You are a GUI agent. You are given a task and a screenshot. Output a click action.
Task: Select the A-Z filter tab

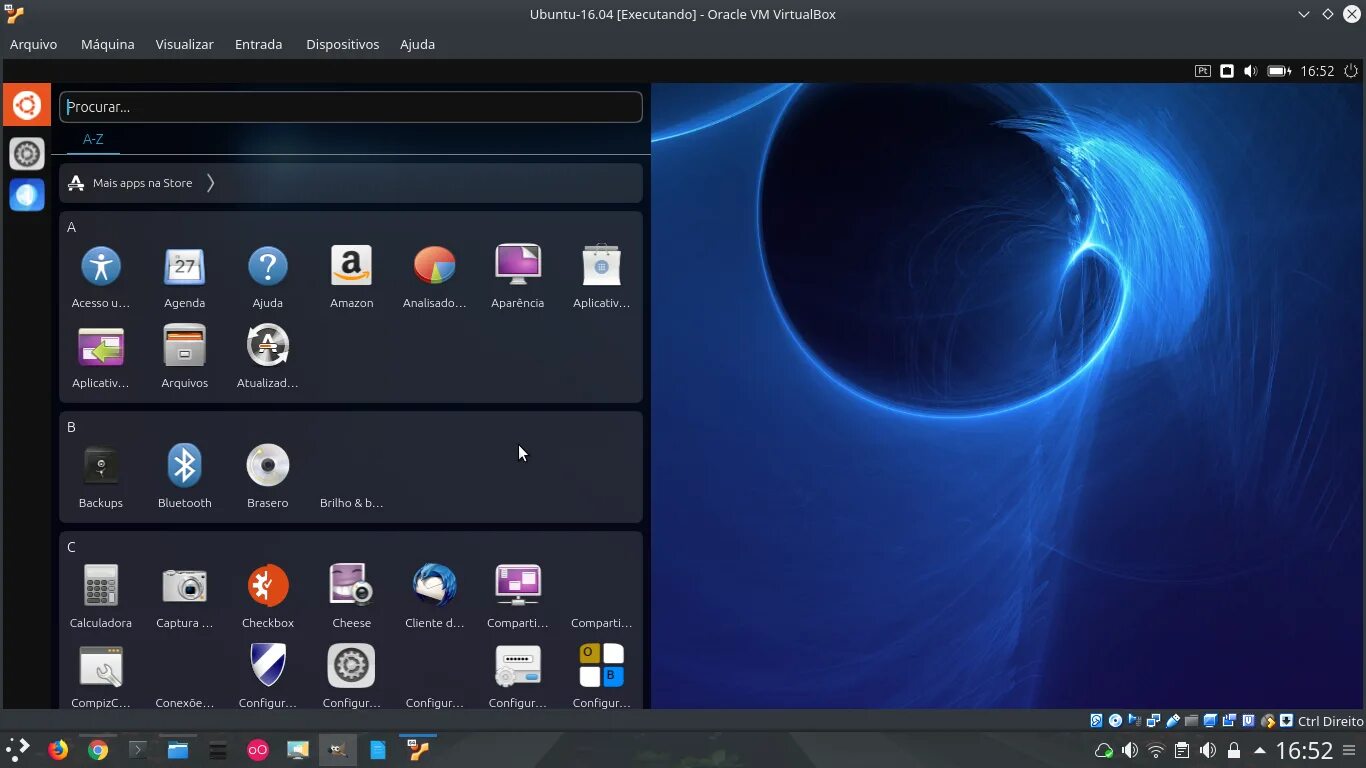click(x=93, y=139)
